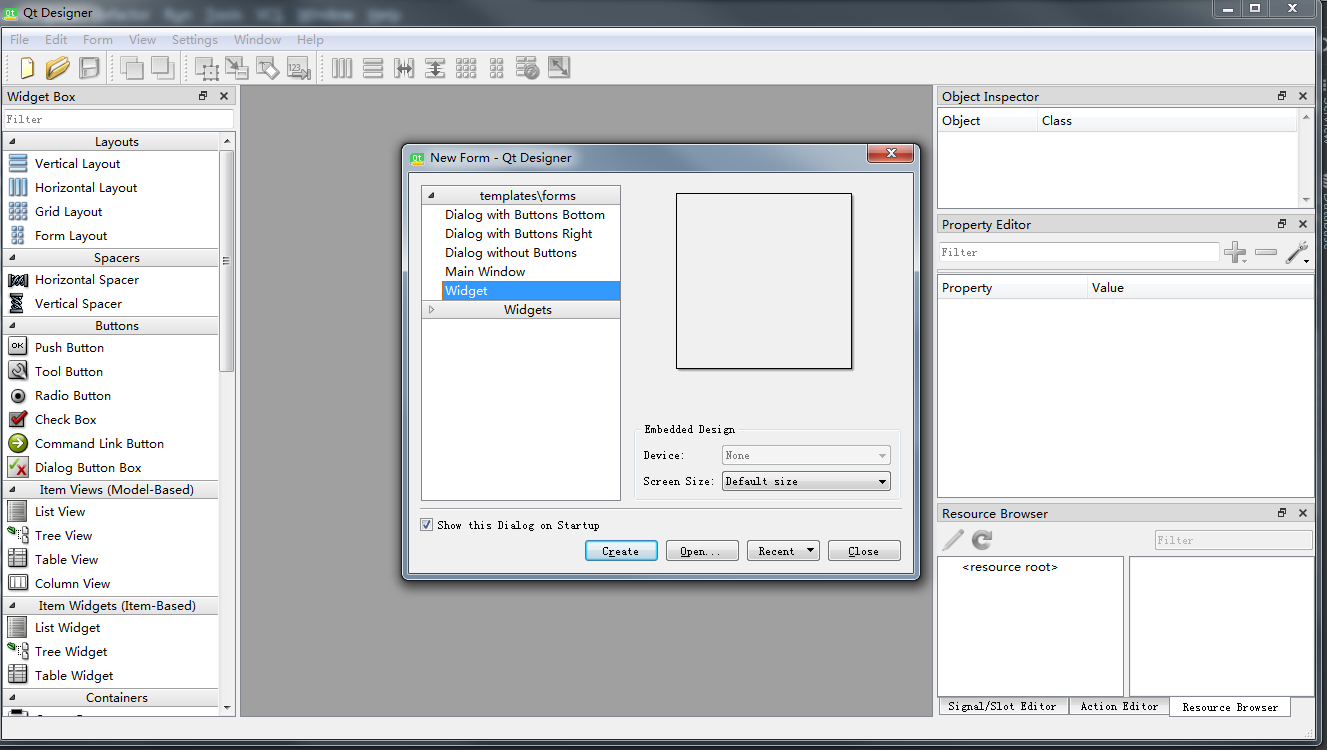Screen dimensions: 1327x750
Task: Click the Create button
Action: pos(621,551)
